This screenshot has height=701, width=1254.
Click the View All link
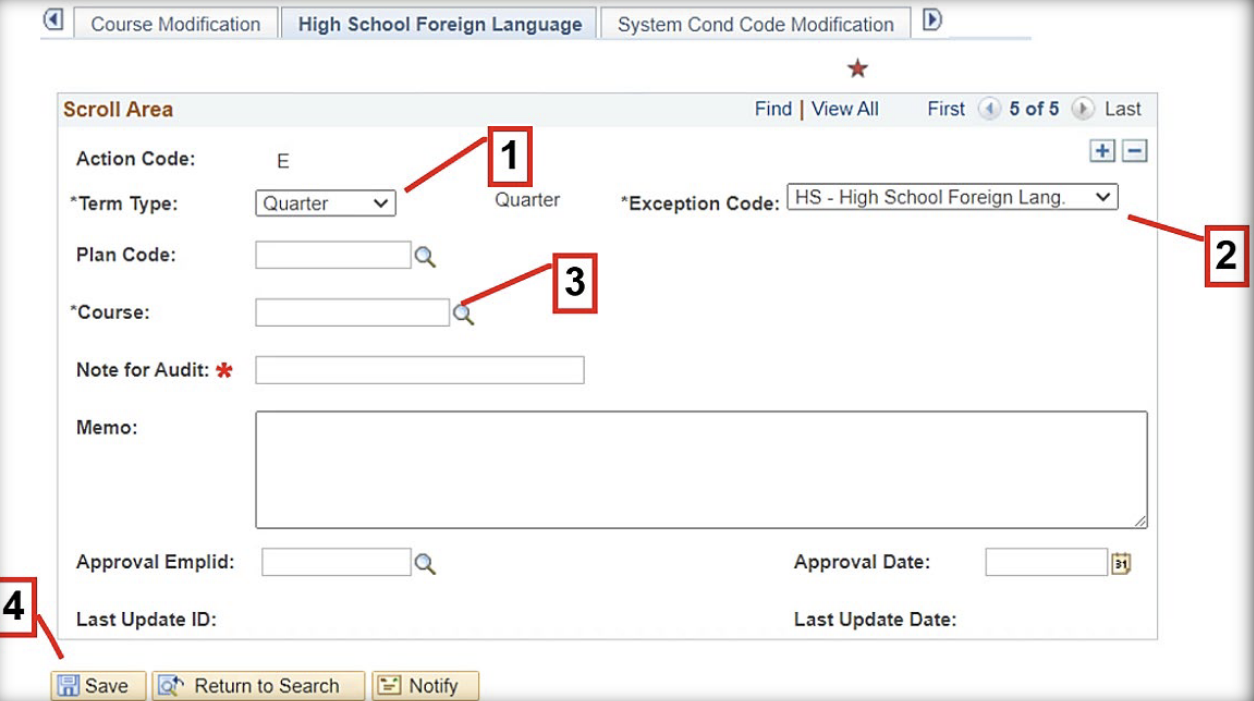click(845, 109)
